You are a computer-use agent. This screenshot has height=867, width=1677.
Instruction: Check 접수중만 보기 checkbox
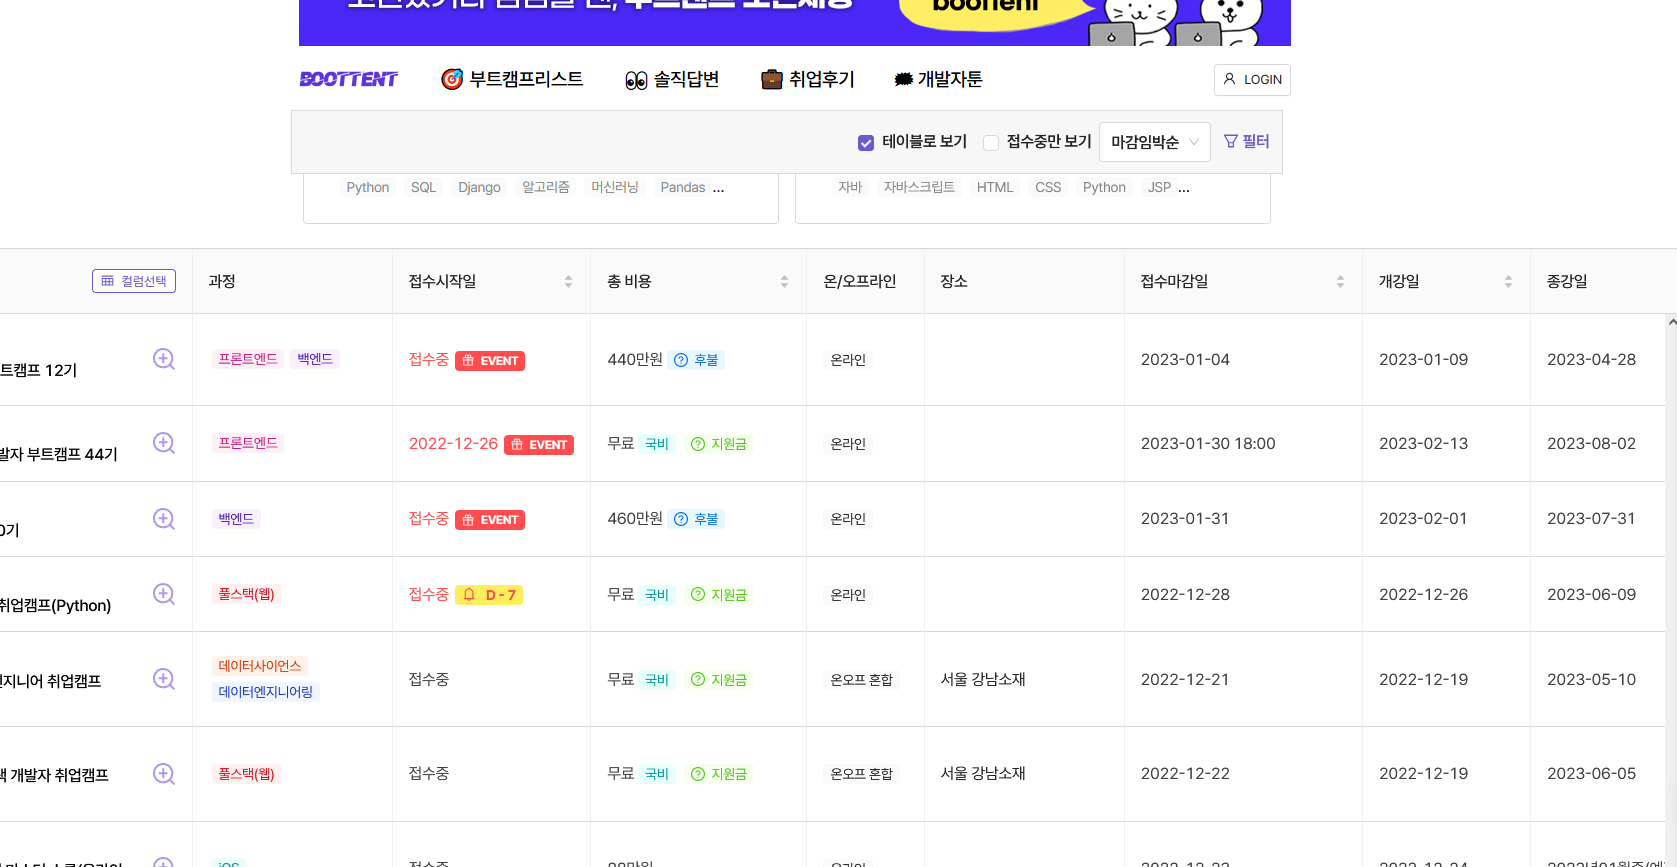pyautogui.click(x=991, y=143)
